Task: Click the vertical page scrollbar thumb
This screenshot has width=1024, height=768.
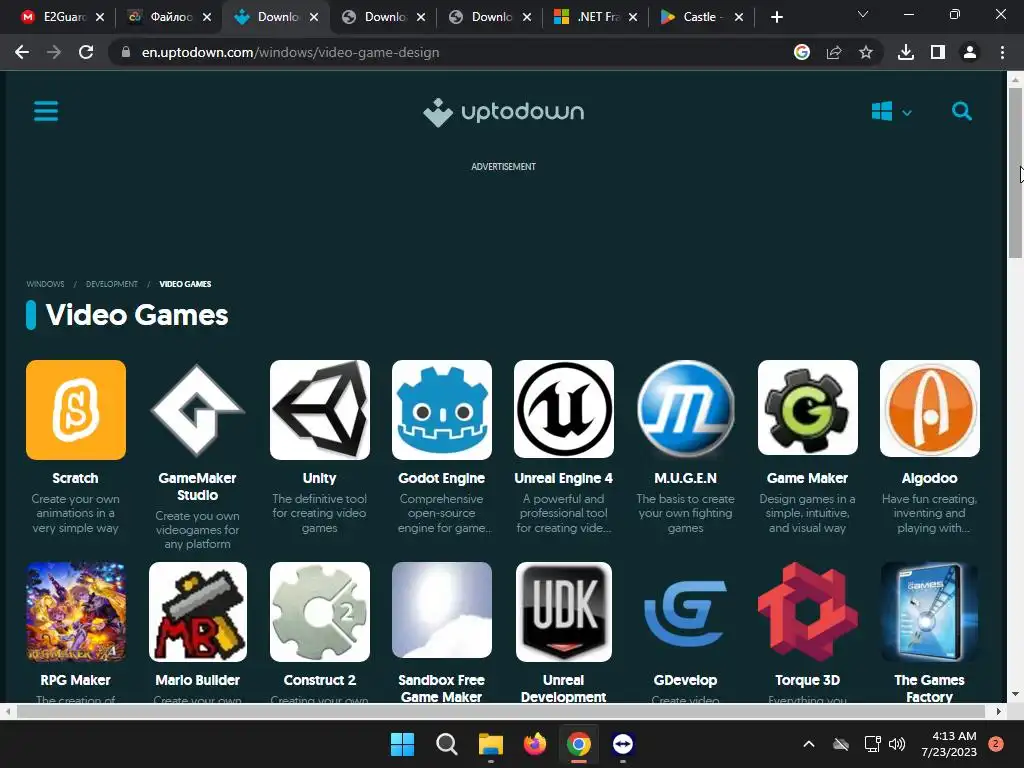Action: [1015, 172]
